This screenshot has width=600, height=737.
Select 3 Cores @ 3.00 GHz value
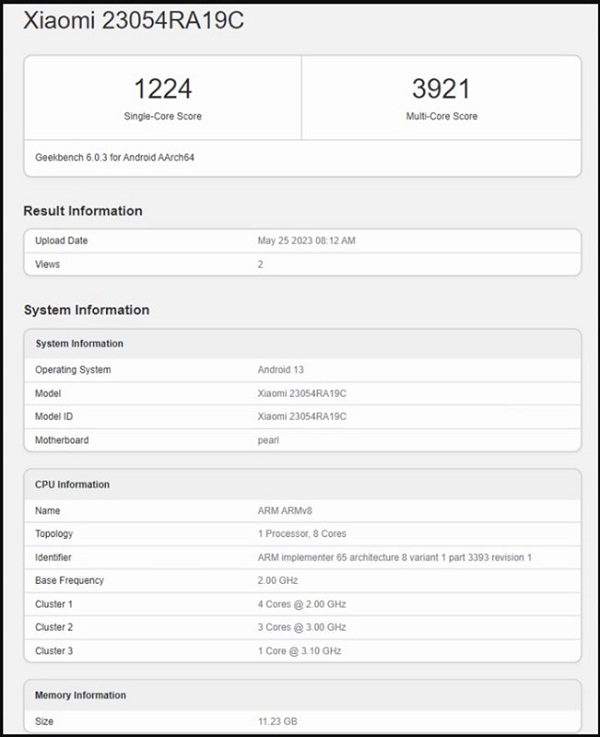(302, 627)
